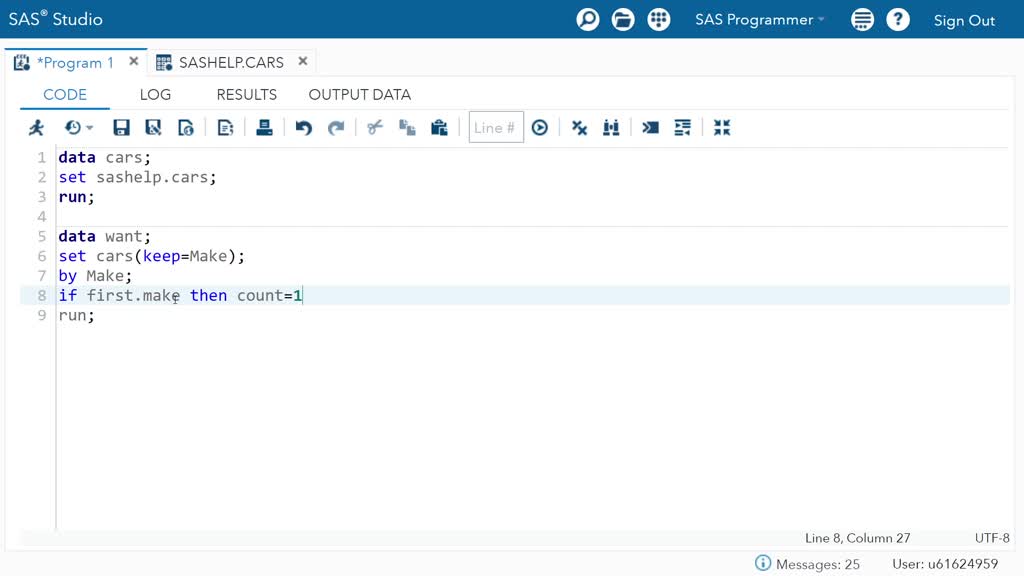Click Sign Out in the top bar

(964, 20)
